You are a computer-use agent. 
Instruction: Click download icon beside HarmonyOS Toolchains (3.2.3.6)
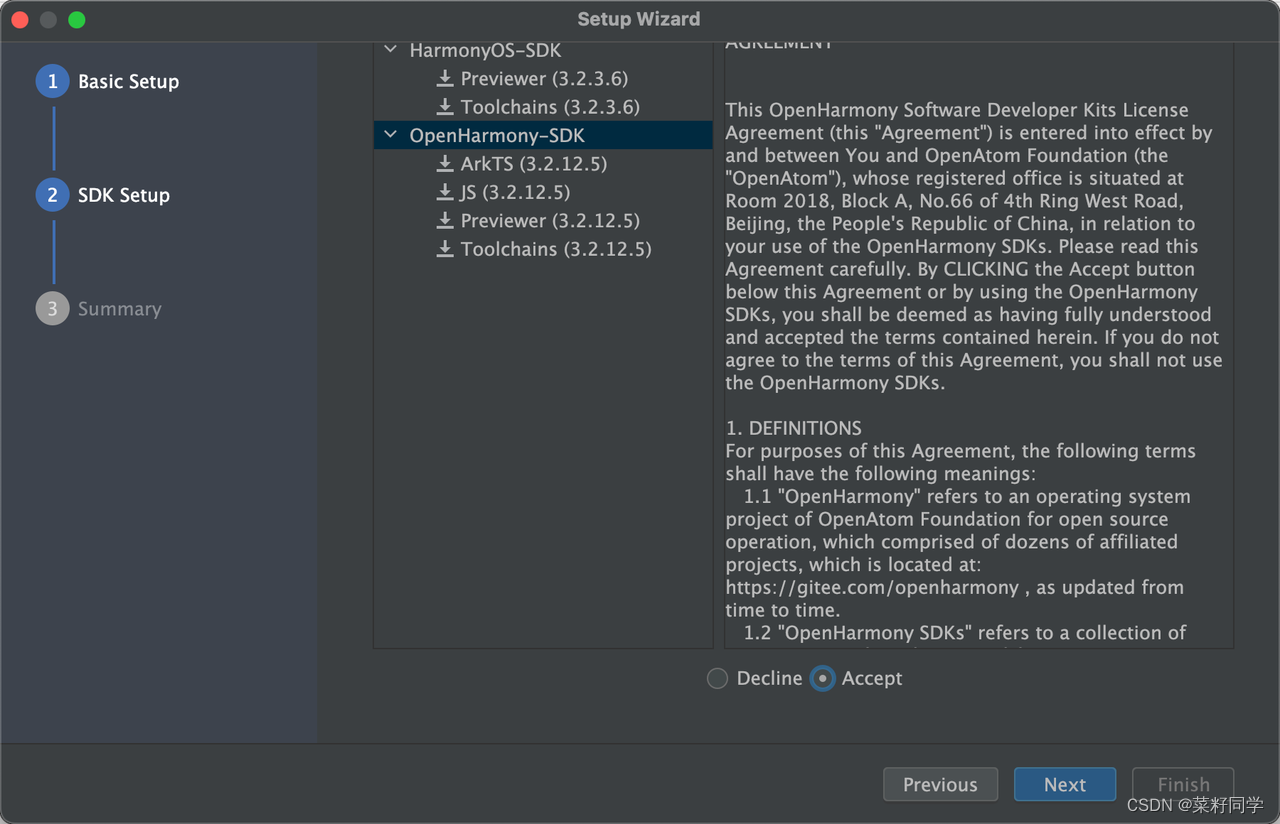pos(445,107)
